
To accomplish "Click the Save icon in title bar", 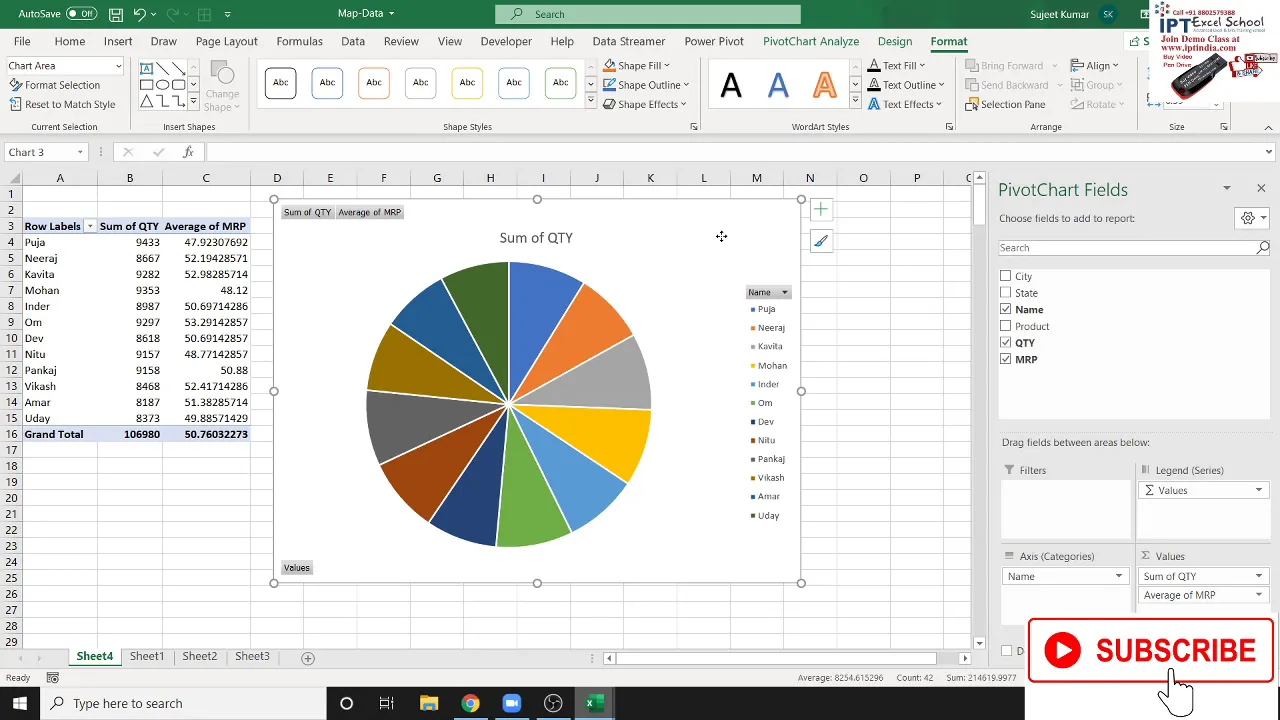I will [x=116, y=14].
